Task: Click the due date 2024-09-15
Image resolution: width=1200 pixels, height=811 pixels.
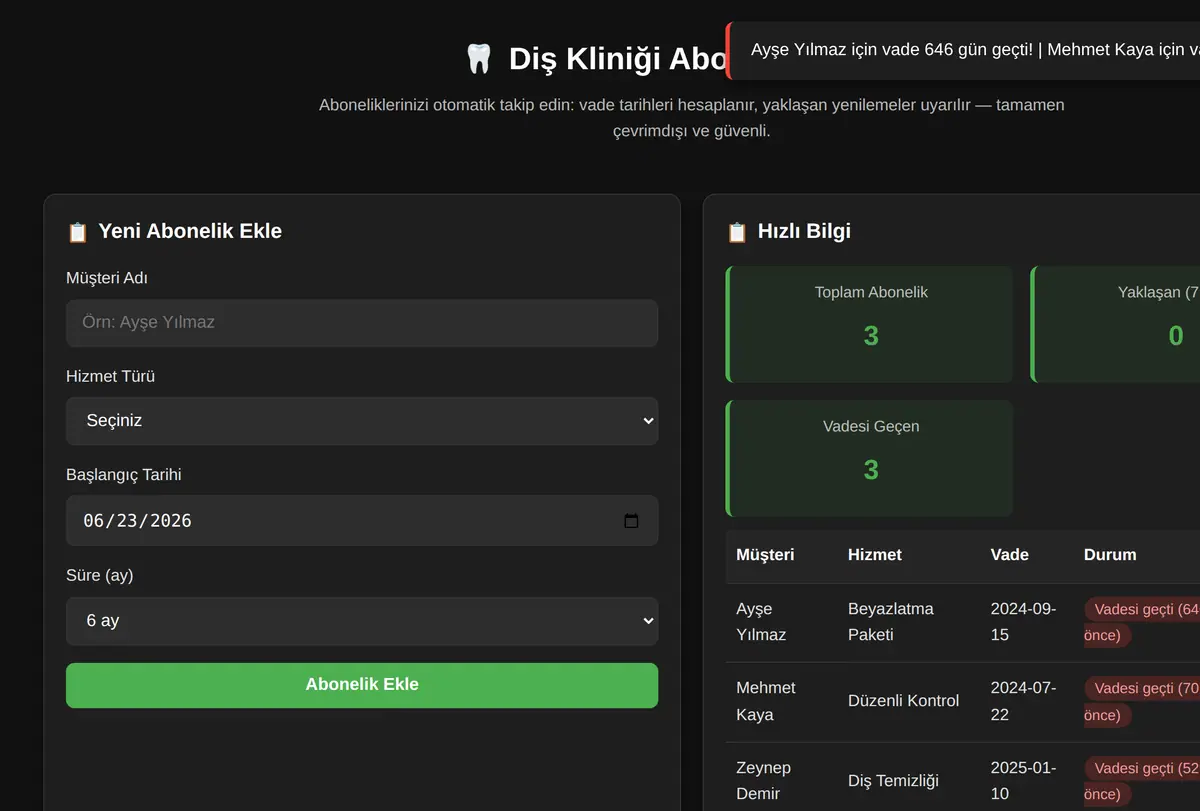Action: click(1024, 622)
